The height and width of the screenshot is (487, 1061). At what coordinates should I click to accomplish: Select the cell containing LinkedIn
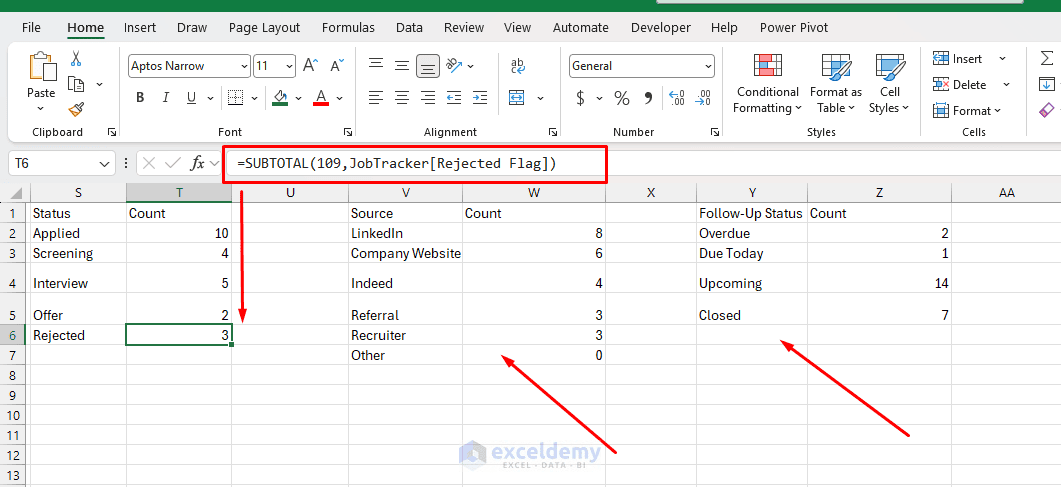point(405,233)
